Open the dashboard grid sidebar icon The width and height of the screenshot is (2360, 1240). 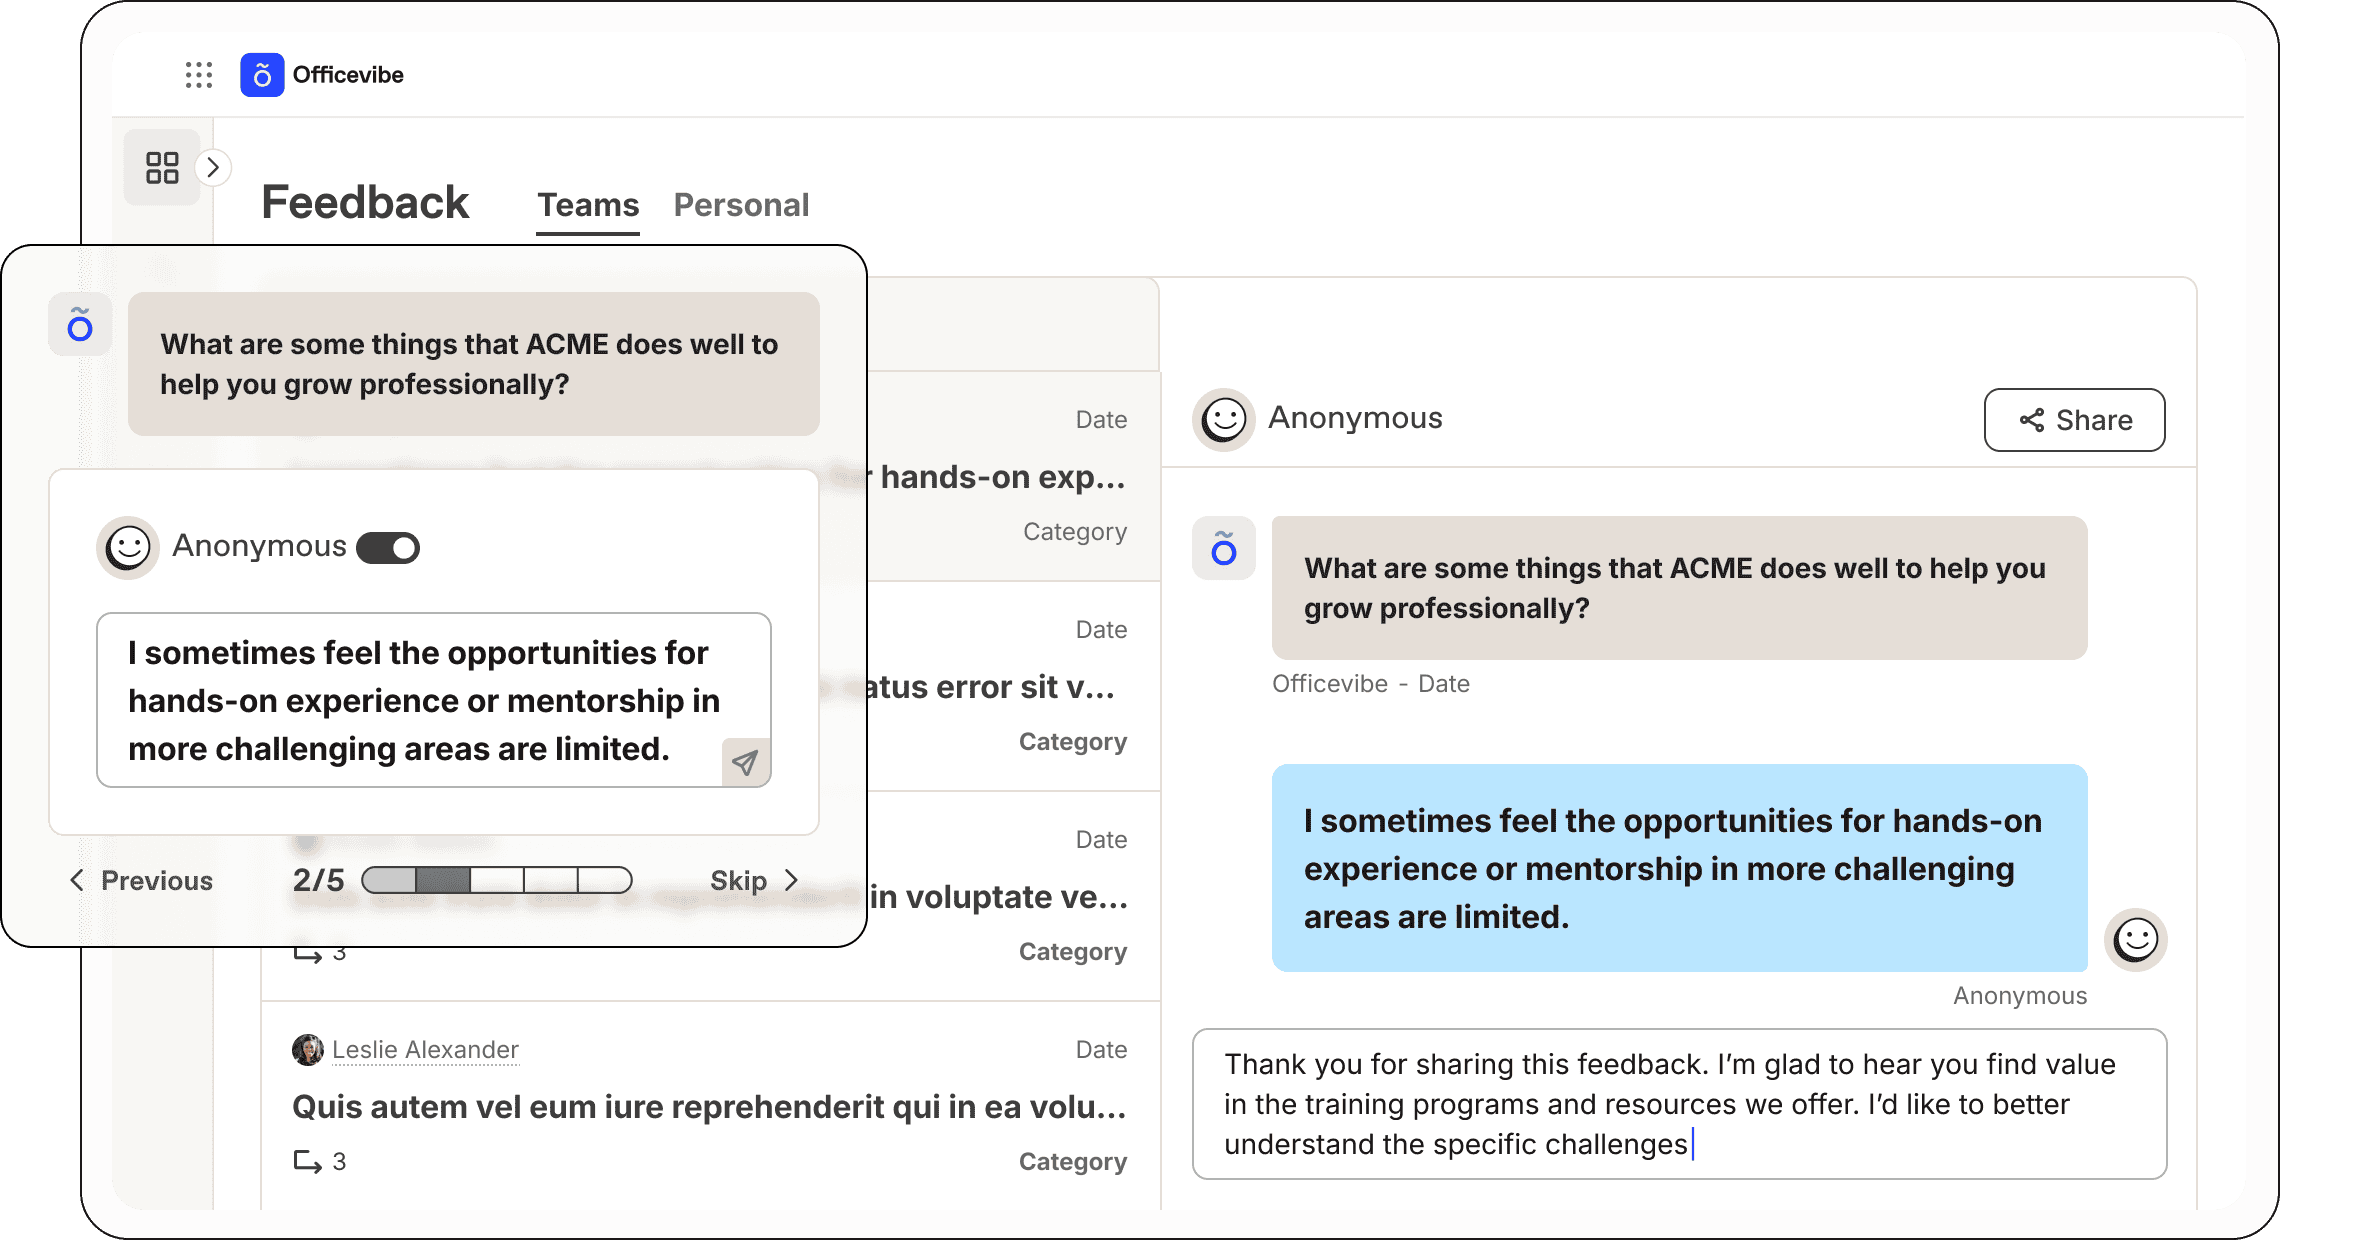tap(162, 167)
